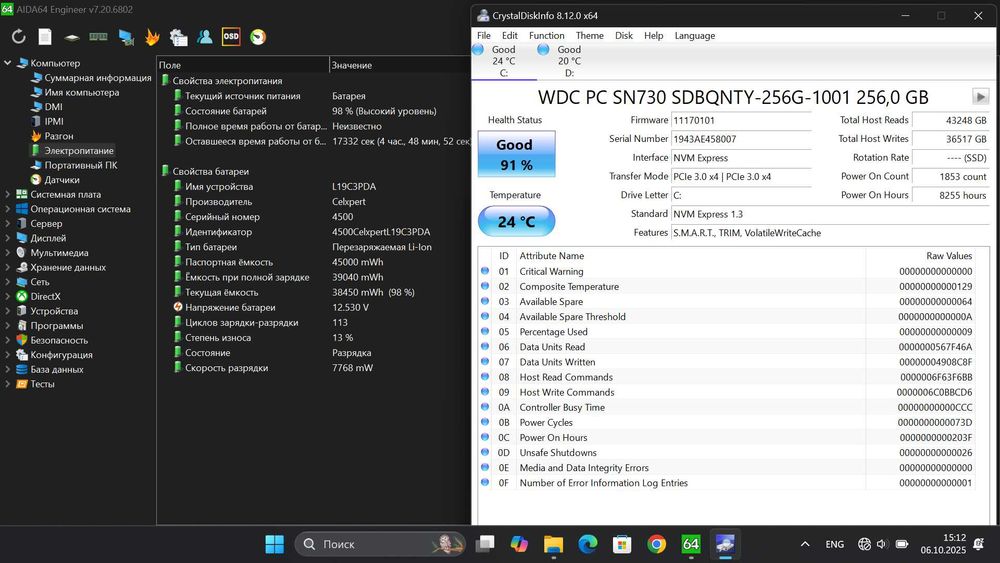The image size is (1000, 563).
Task: Expand the Хранение данных tree node
Action: 9,267
